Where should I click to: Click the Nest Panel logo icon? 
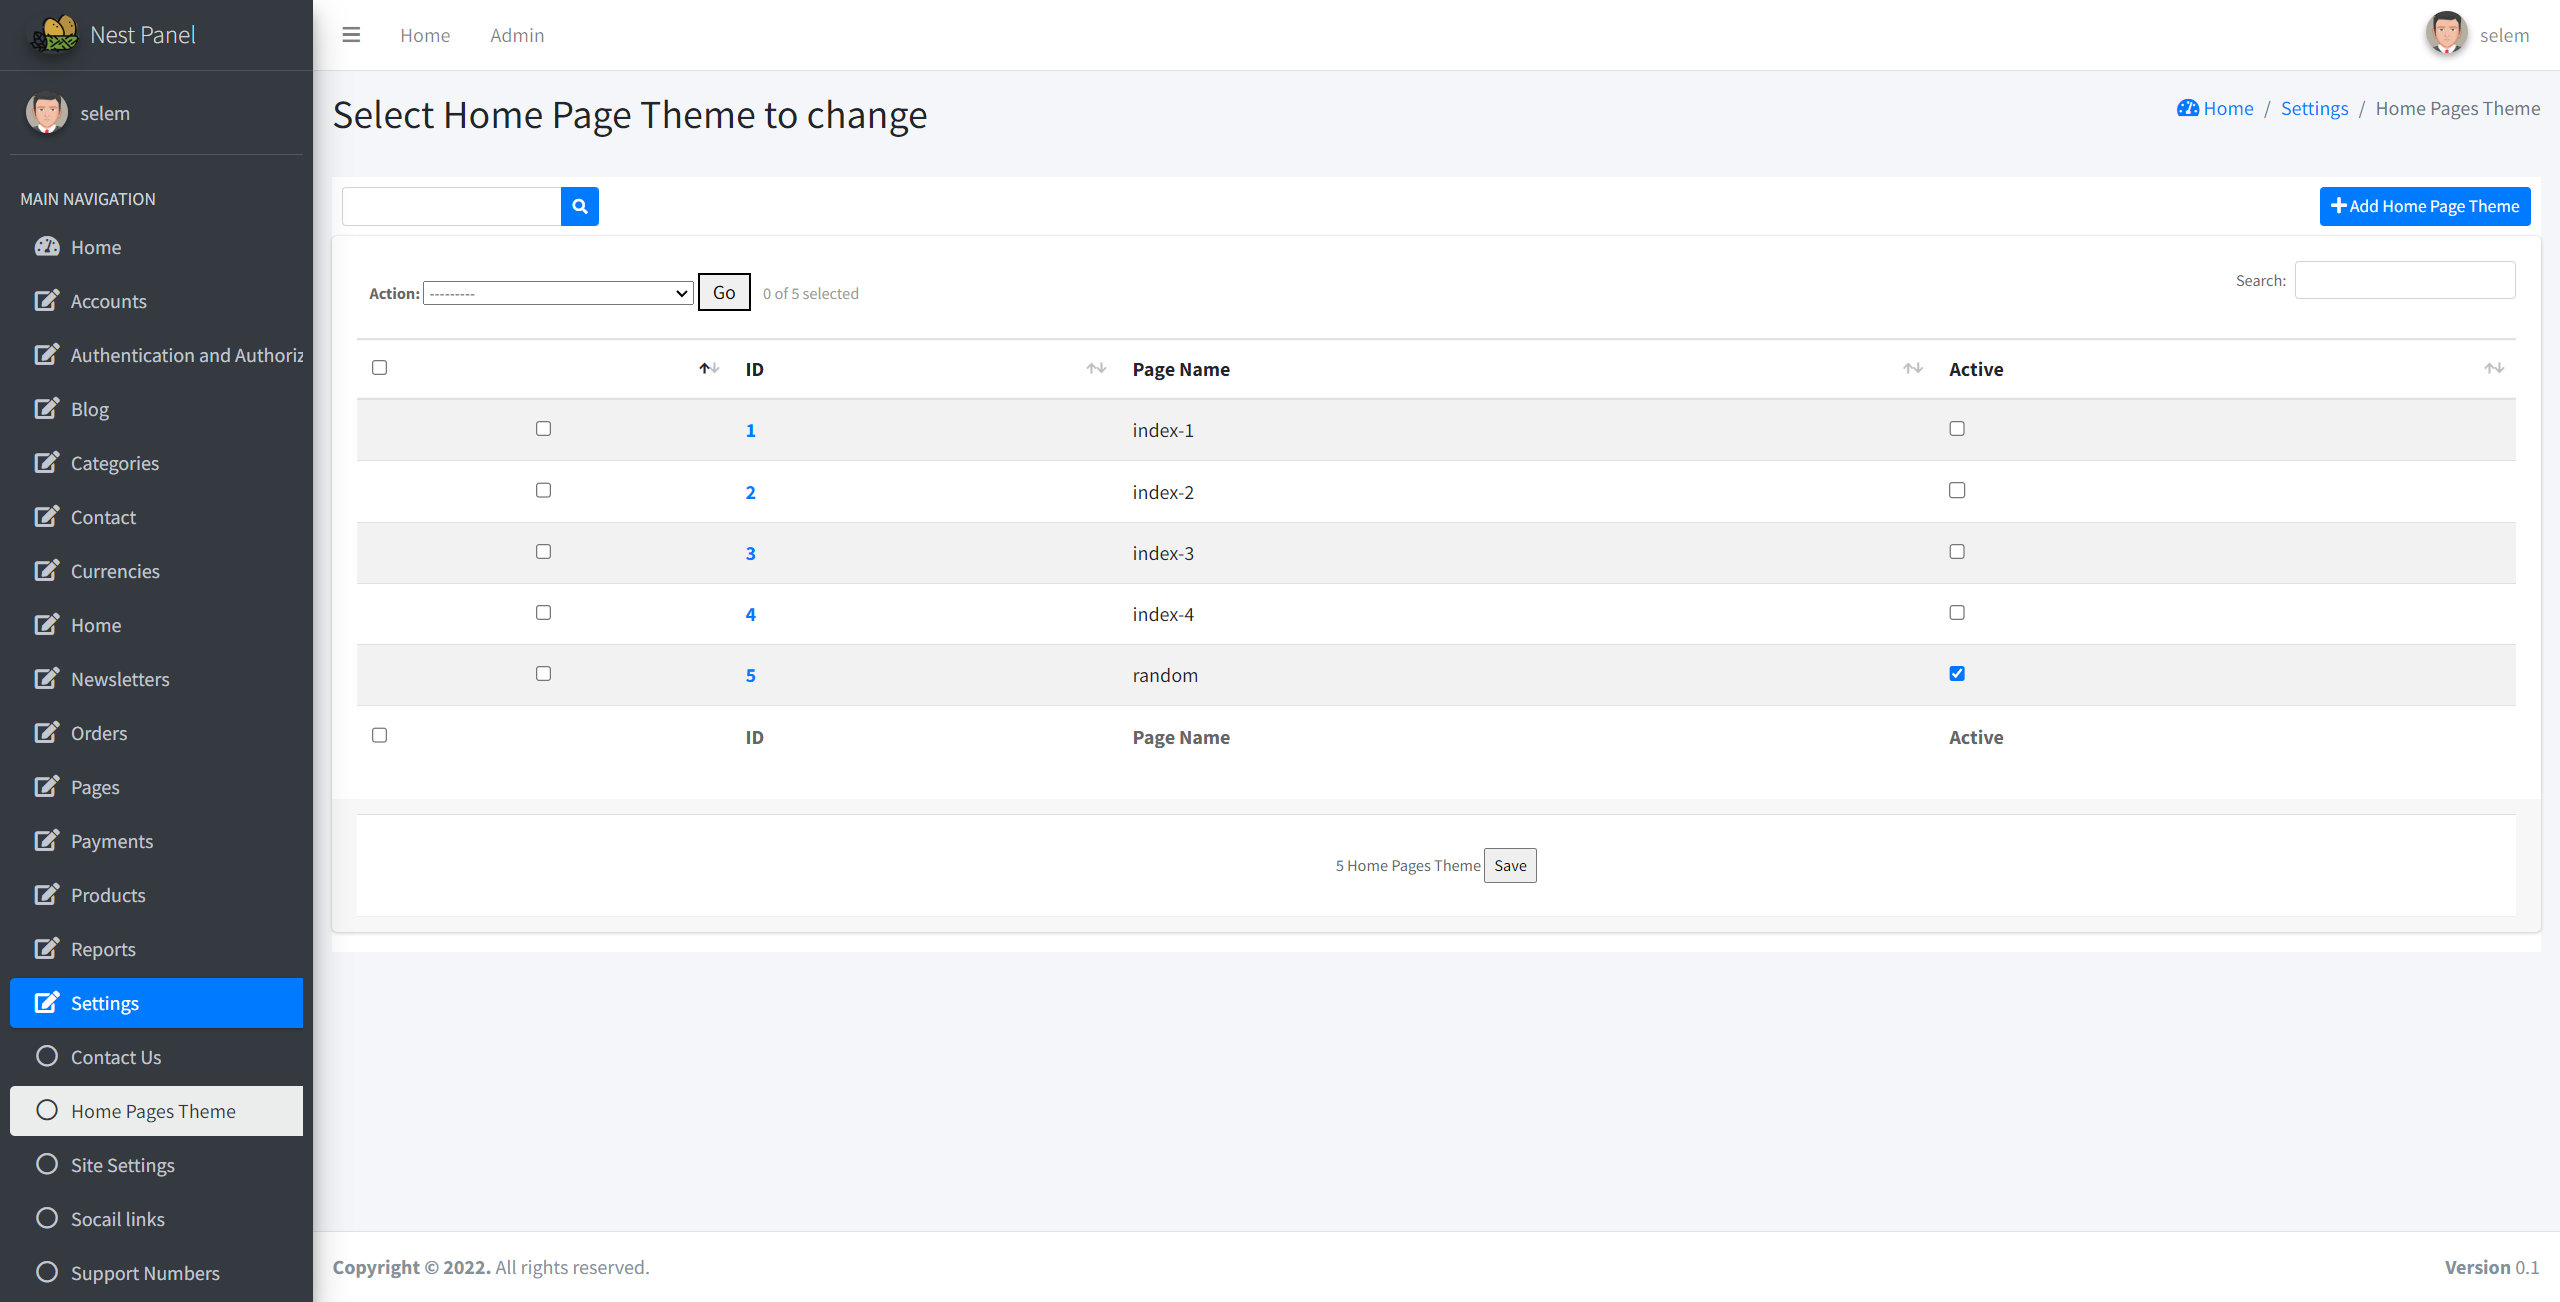click(56, 35)
